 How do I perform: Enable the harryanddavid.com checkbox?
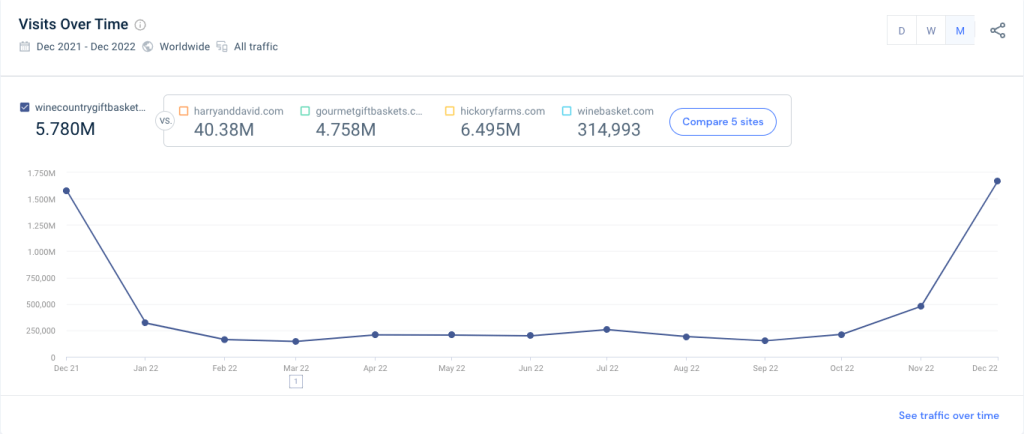point(183,111)
